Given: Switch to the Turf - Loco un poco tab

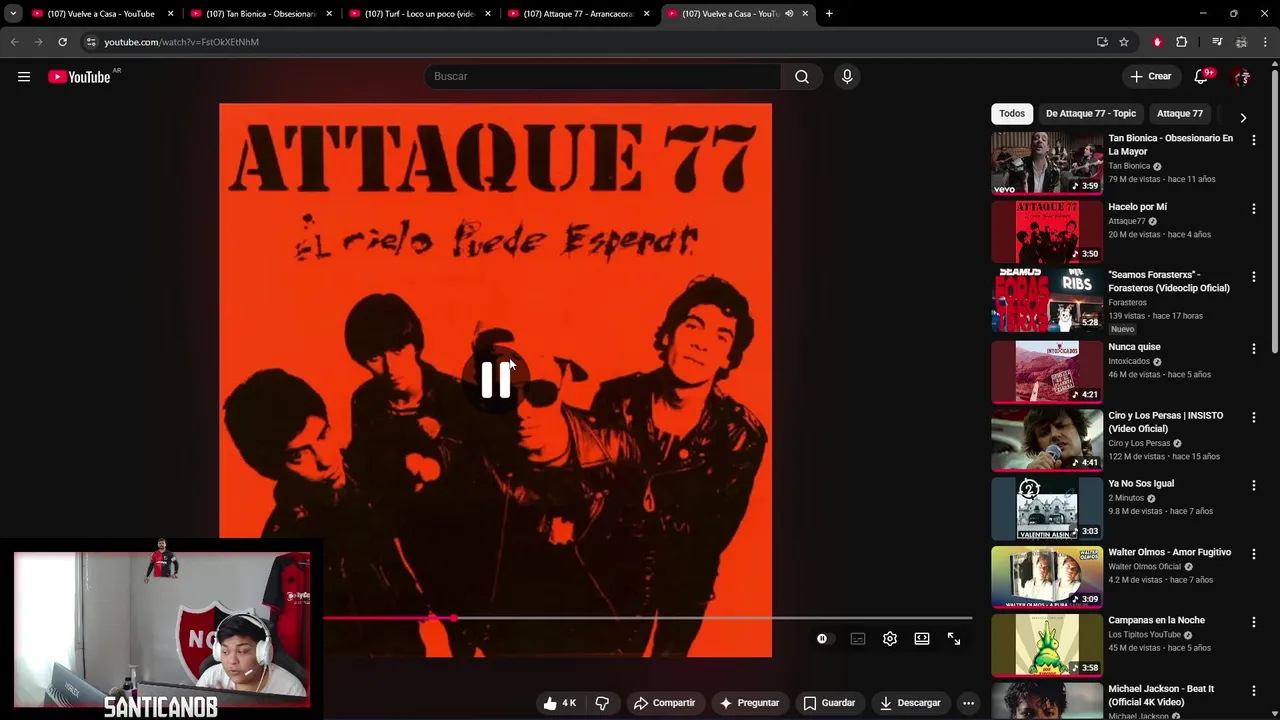Looking at the screenshot, I should (x=419, y=14).
